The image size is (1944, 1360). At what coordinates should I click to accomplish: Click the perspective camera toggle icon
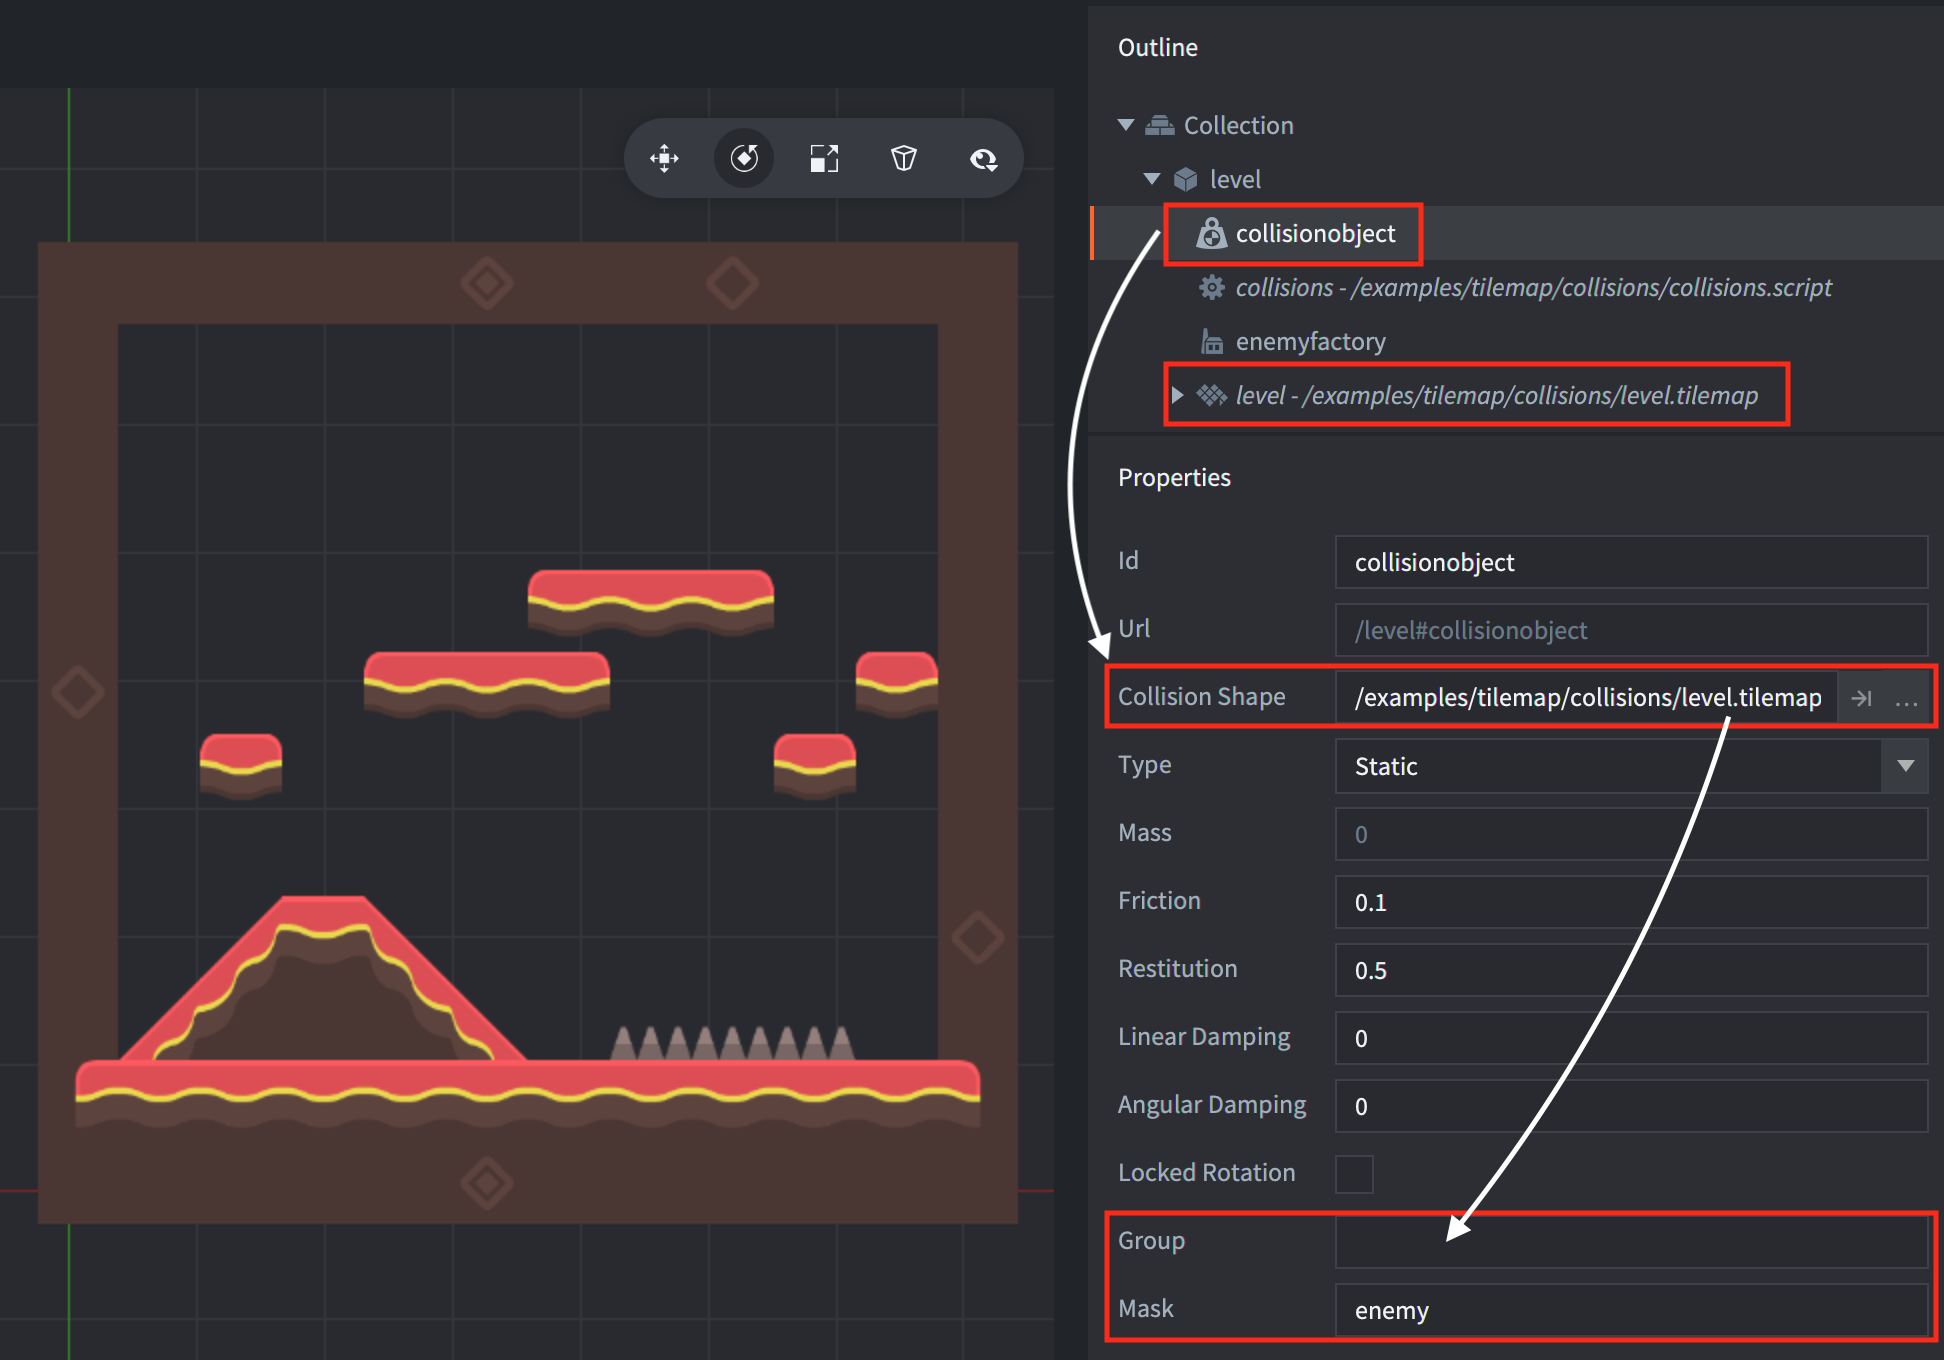tap(904, 159)
